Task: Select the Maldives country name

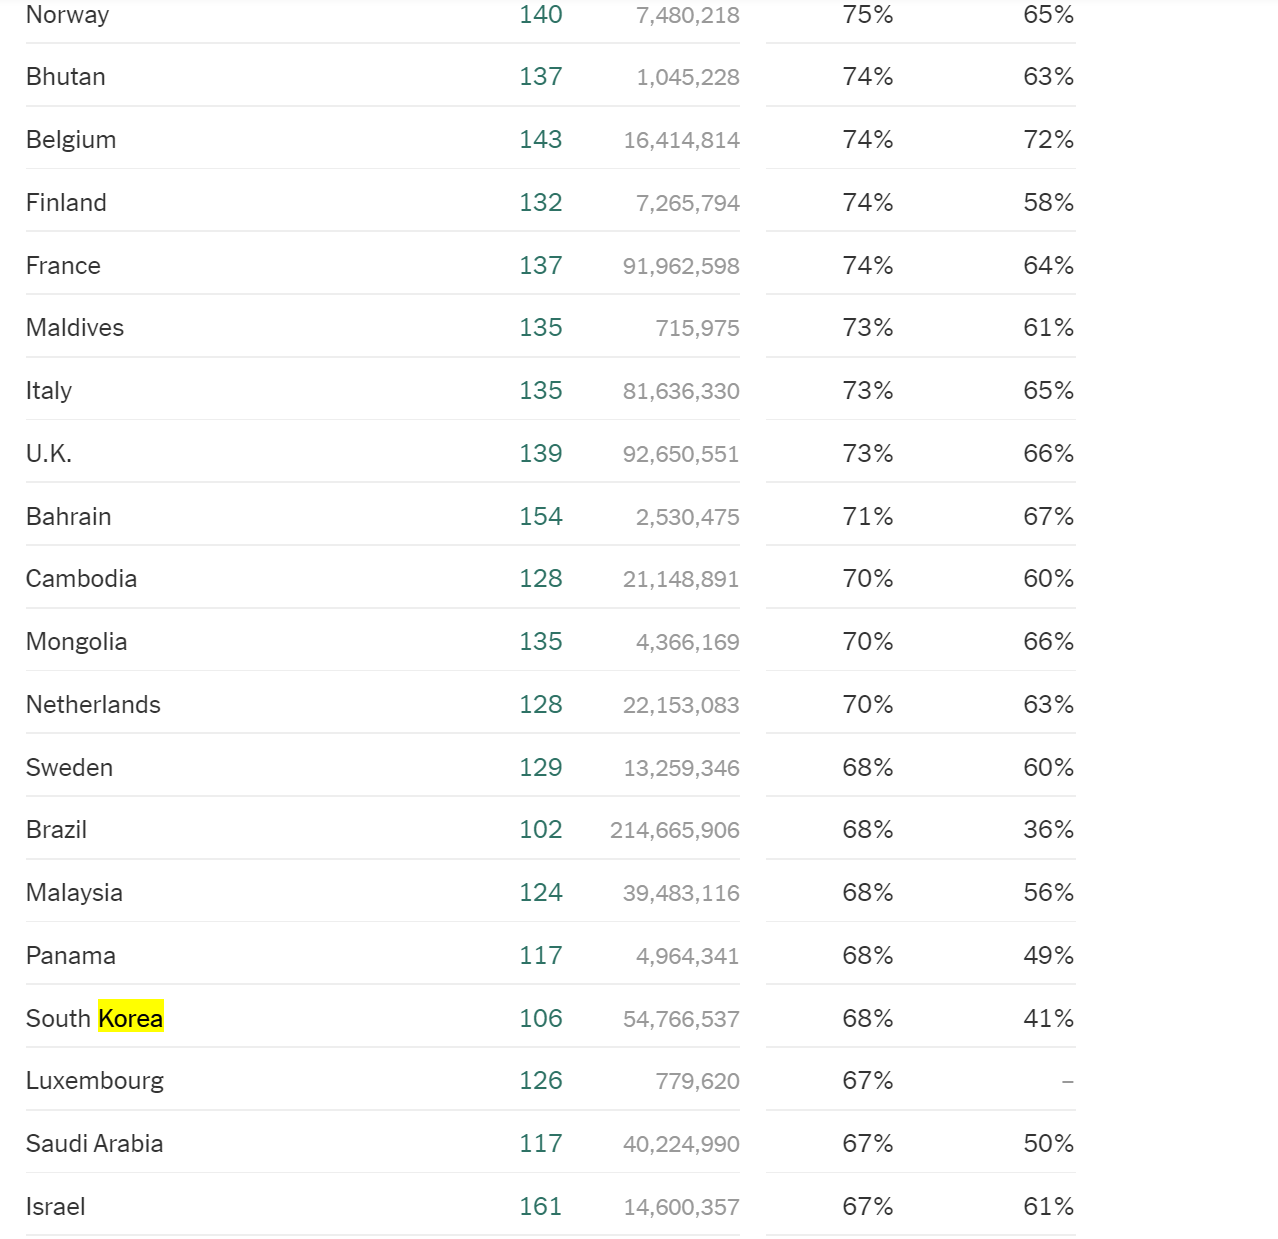Action: pos(75,328)
